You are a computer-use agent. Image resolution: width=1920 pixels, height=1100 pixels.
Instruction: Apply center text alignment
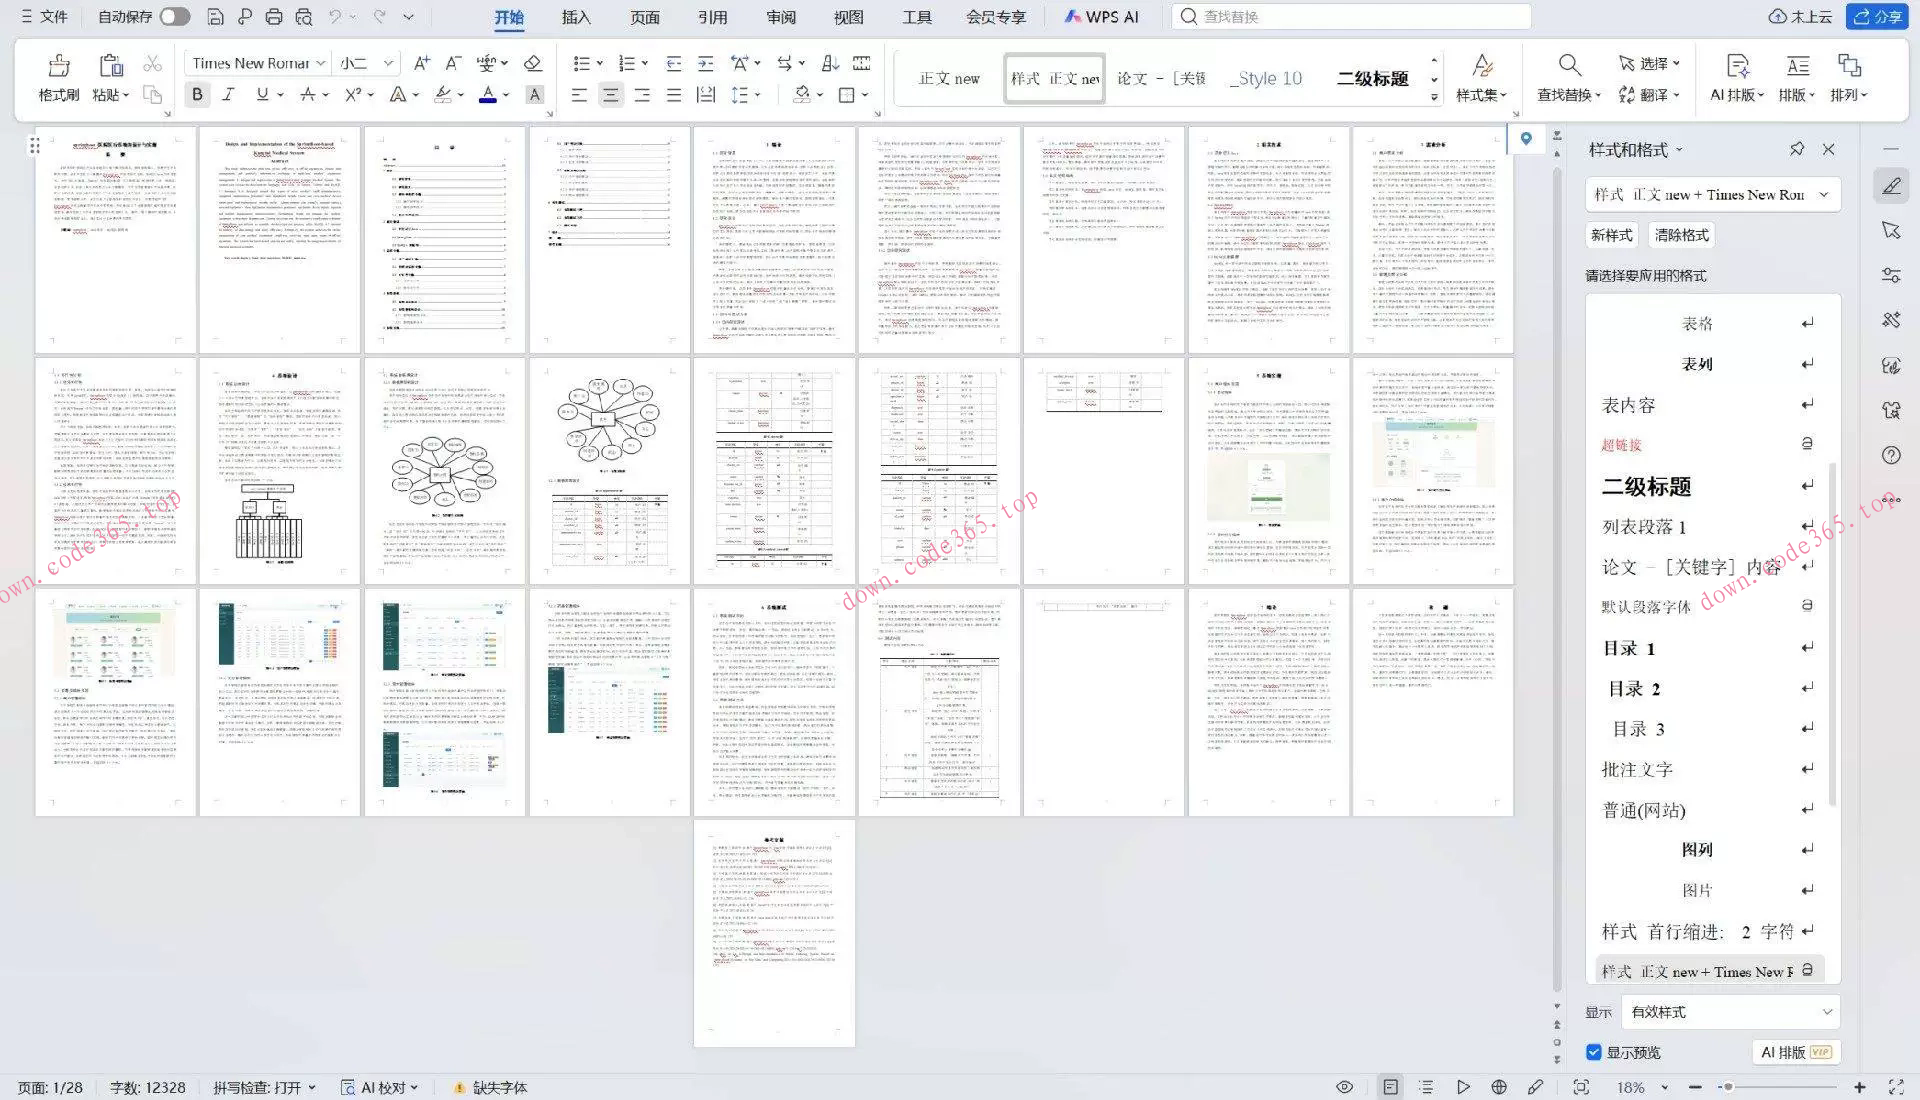click(x=610, y=94)
